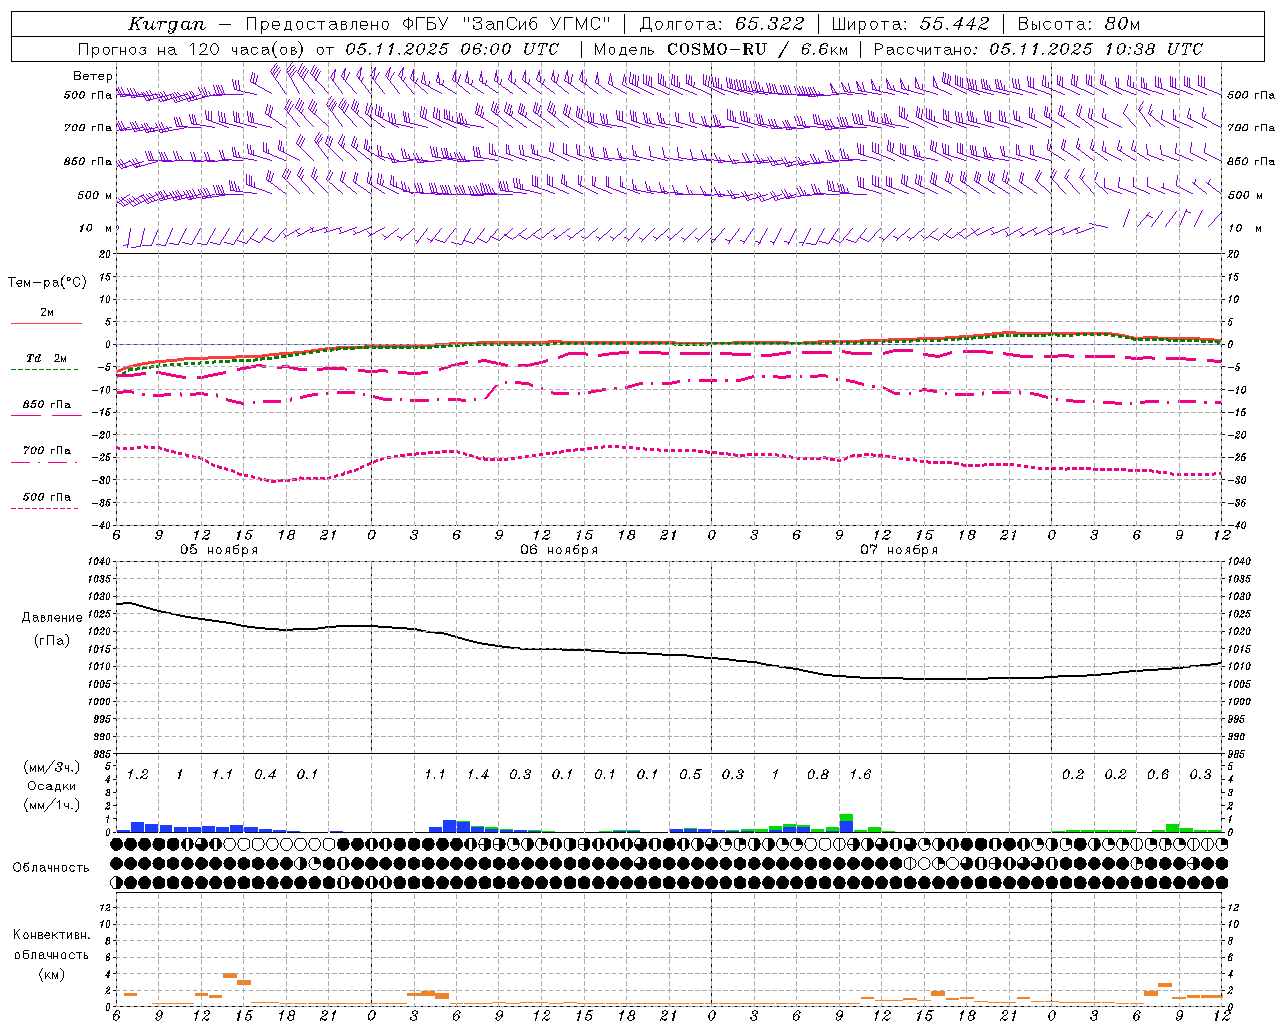Click the "0.8" three-hour precipitation value
1280x1024 pixels.
[818, 775]
